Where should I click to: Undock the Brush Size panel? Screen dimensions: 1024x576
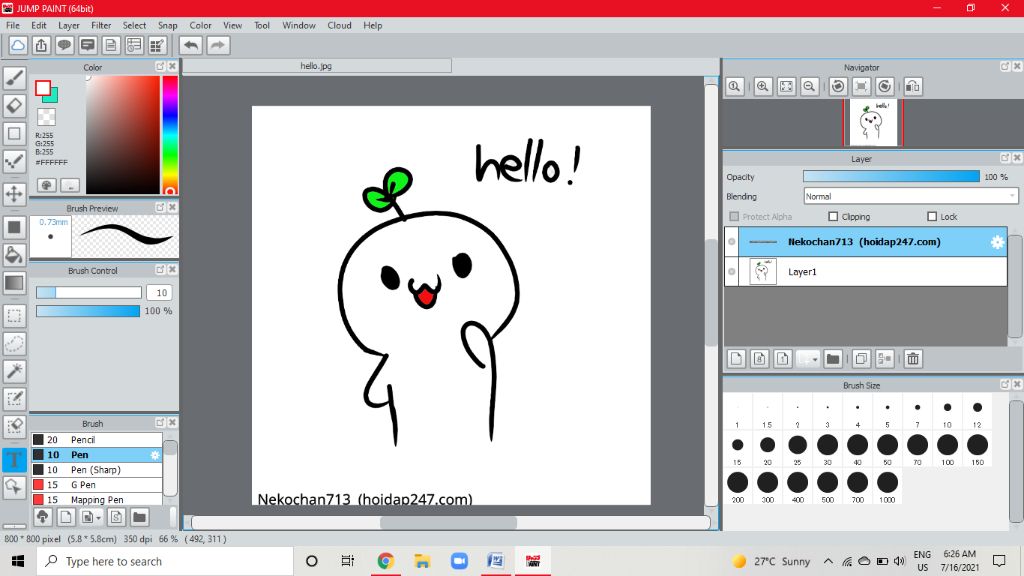(x=1005, y=385)
